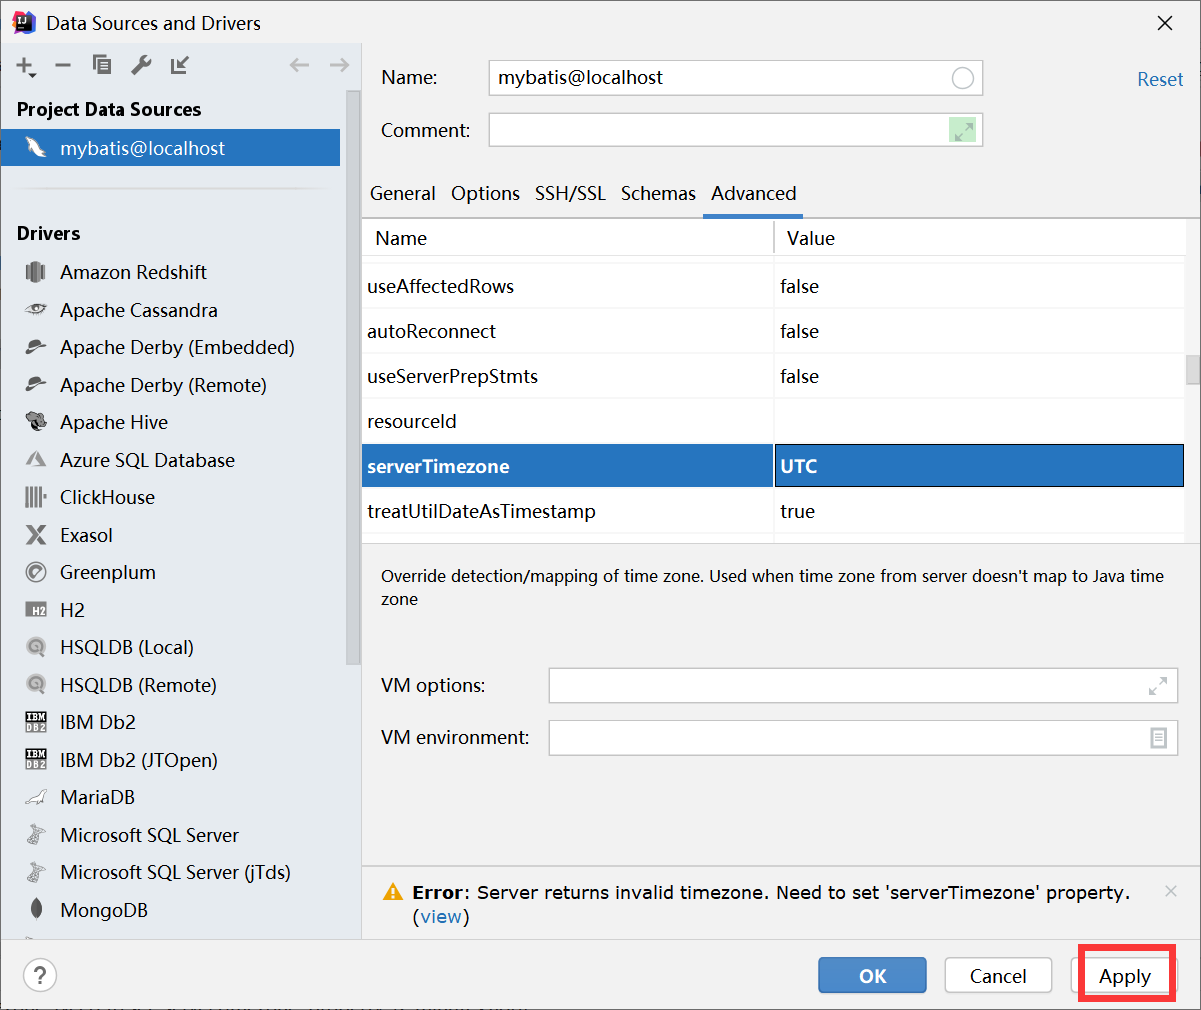The width and height of the screenshot is (1201, 1010).
Task: Select mybatis@localhost data source
Action: click(170, 148)
